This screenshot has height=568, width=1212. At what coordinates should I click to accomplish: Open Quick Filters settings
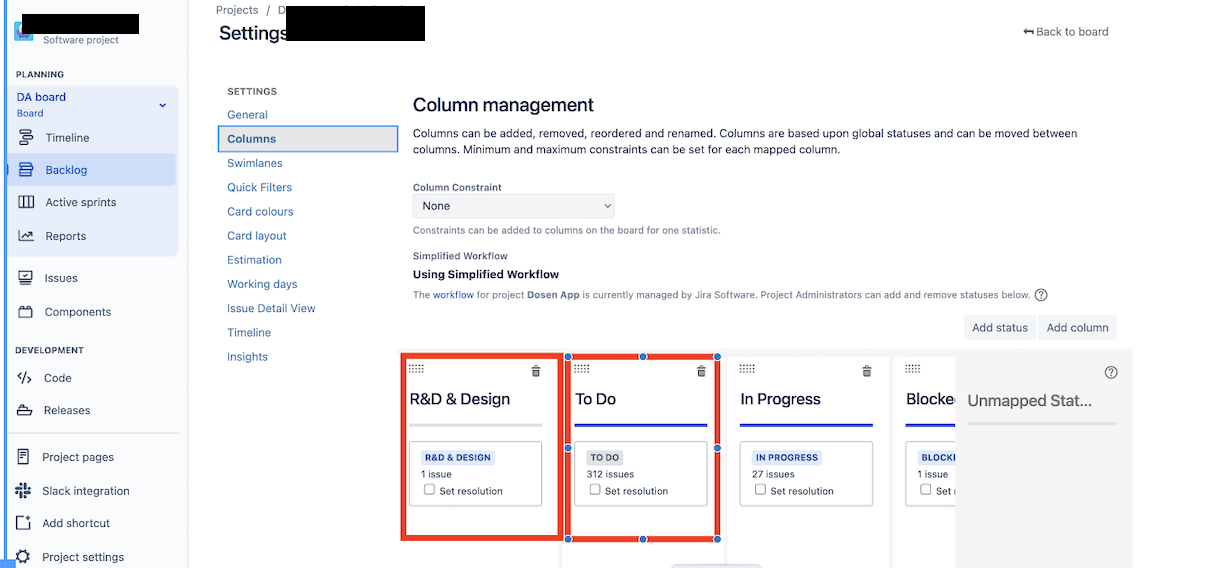[259, 187]
